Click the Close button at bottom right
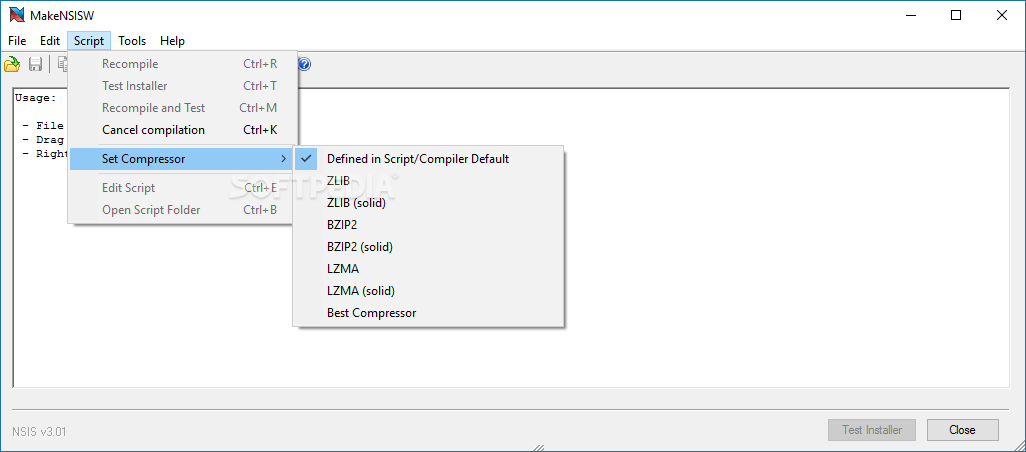This screenshot has width=1026, height=452. [963, 430]
